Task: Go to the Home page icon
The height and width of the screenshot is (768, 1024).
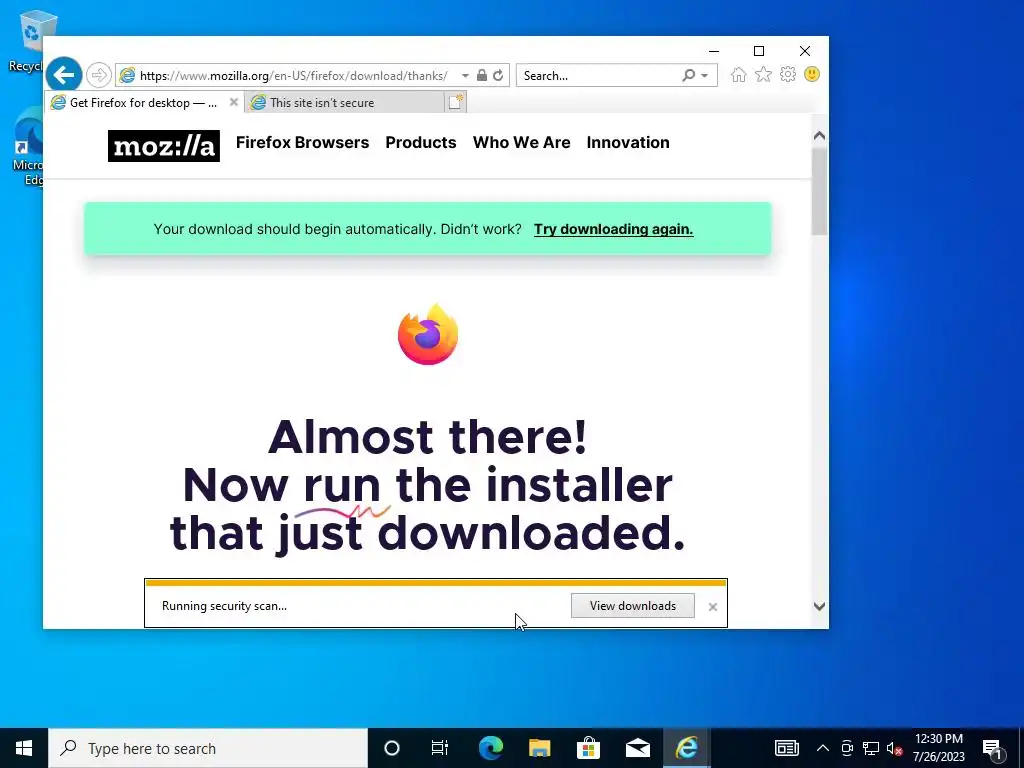Action: (739, 74)
